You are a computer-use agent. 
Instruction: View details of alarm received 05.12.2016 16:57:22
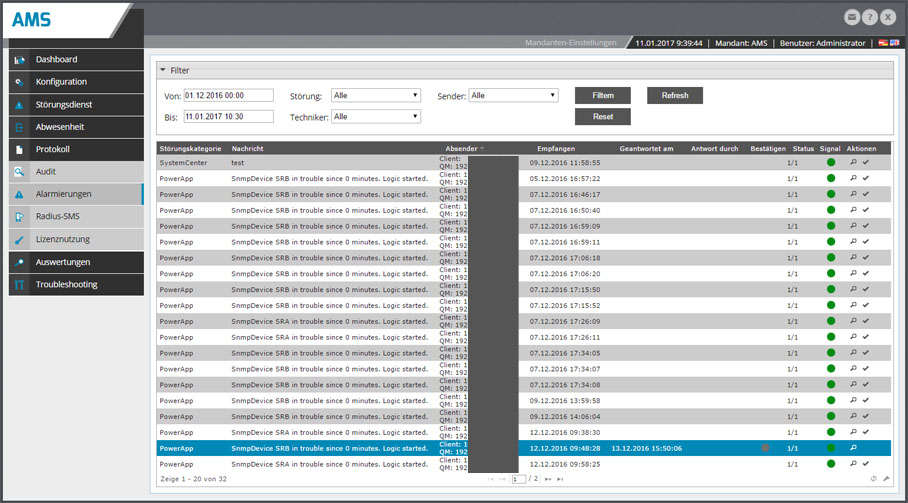coord(853,178)
